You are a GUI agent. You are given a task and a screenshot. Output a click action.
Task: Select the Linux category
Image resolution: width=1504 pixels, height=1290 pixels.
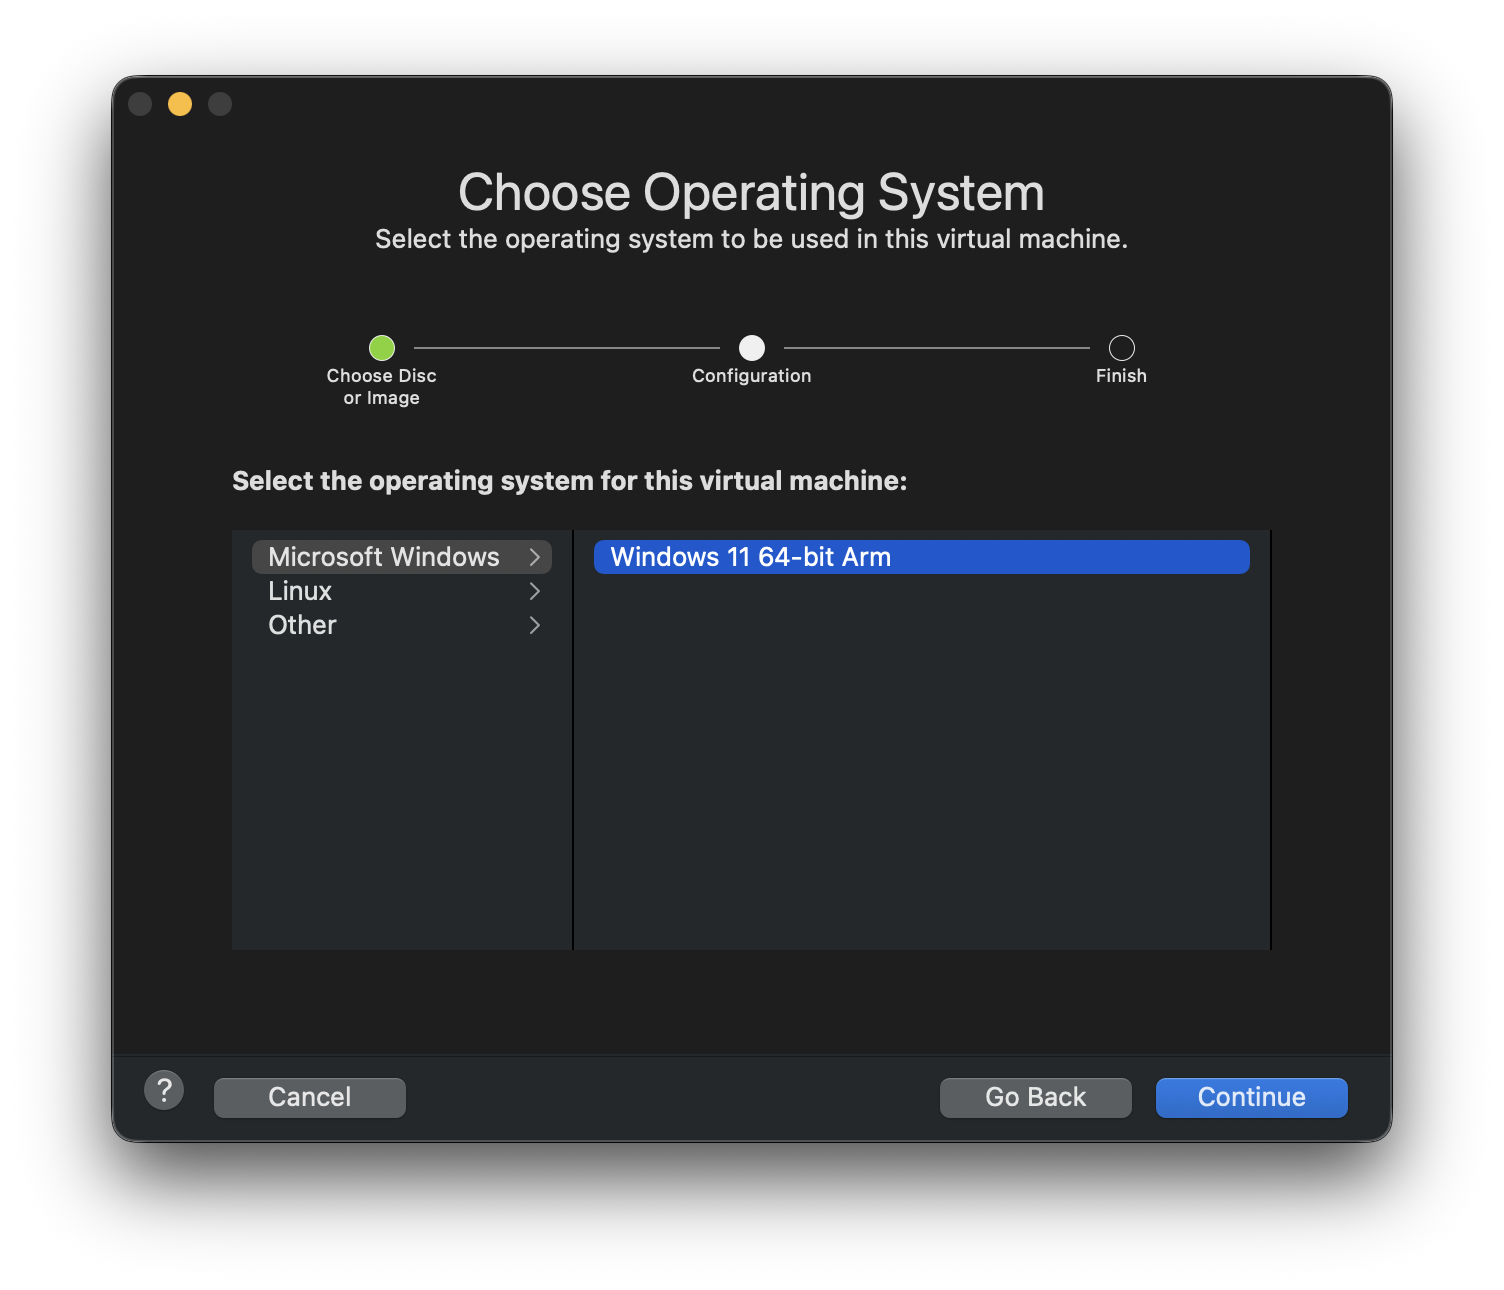300,591
